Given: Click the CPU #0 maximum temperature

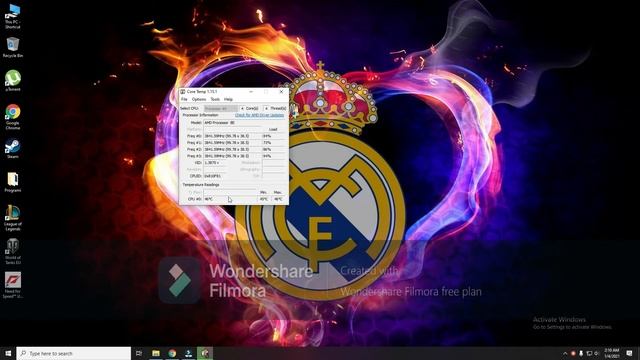Looking at the screenshot, I should point(278,199).
